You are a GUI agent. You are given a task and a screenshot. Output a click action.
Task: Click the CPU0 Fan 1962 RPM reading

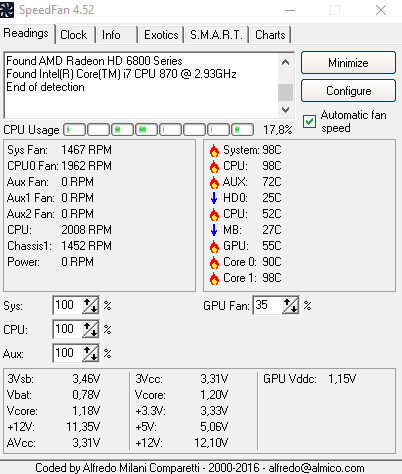click(x=59, y=166)
